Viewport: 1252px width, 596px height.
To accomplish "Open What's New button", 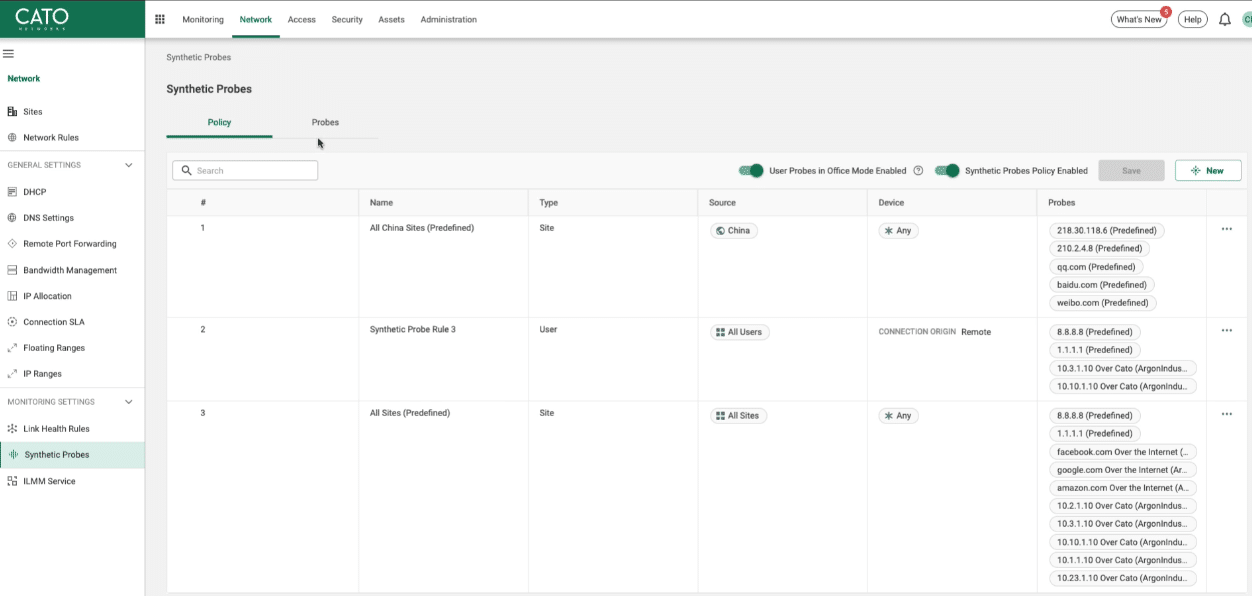I will (x=1139, y=19).
